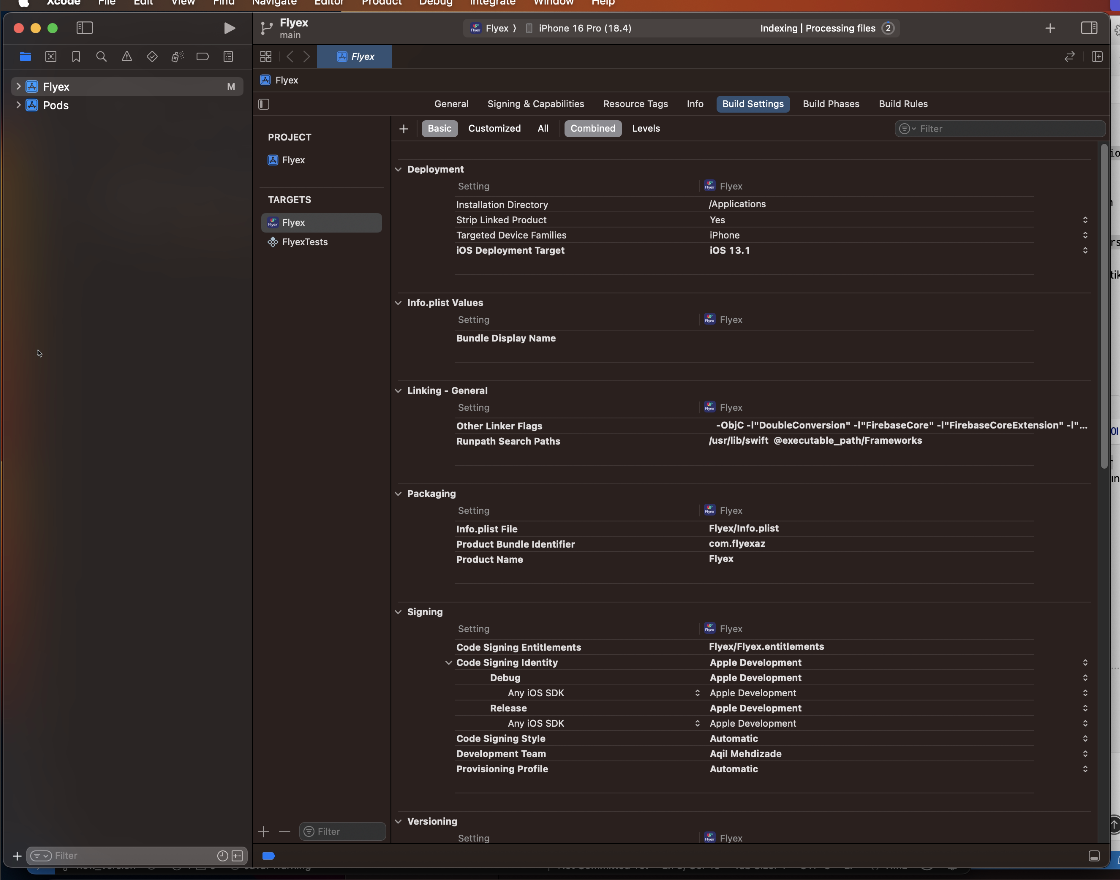Open the Report navigator icon
The image size is (1120, 880).
(228, 57)
